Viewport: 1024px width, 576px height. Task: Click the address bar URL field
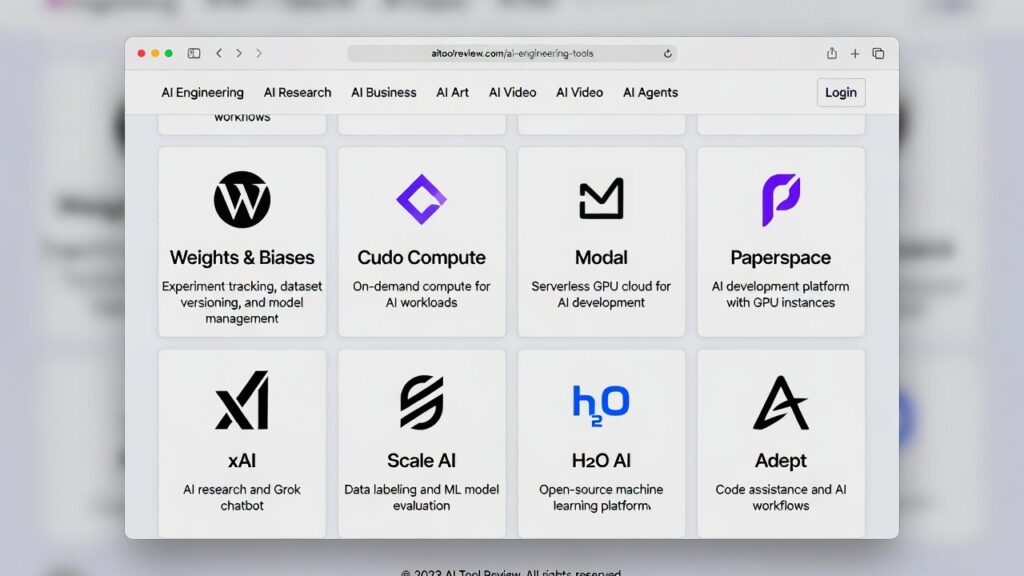click(x=512, y=54)
